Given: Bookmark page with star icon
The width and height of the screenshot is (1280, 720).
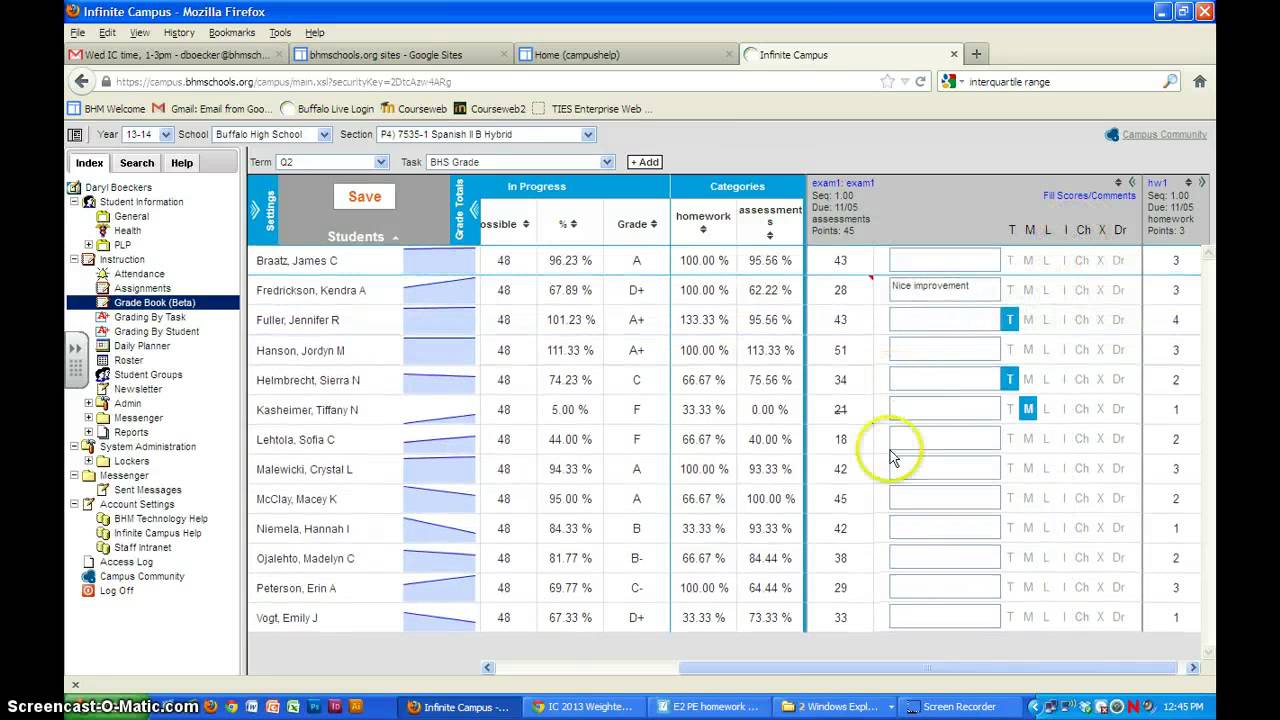Looking at the screenshot, I should [887, 82].
